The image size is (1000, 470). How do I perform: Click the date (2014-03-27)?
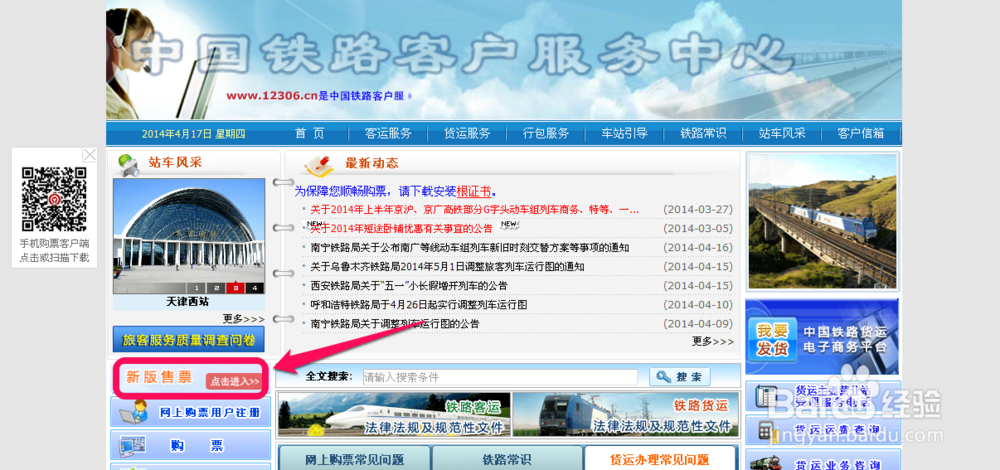(698, 209)
